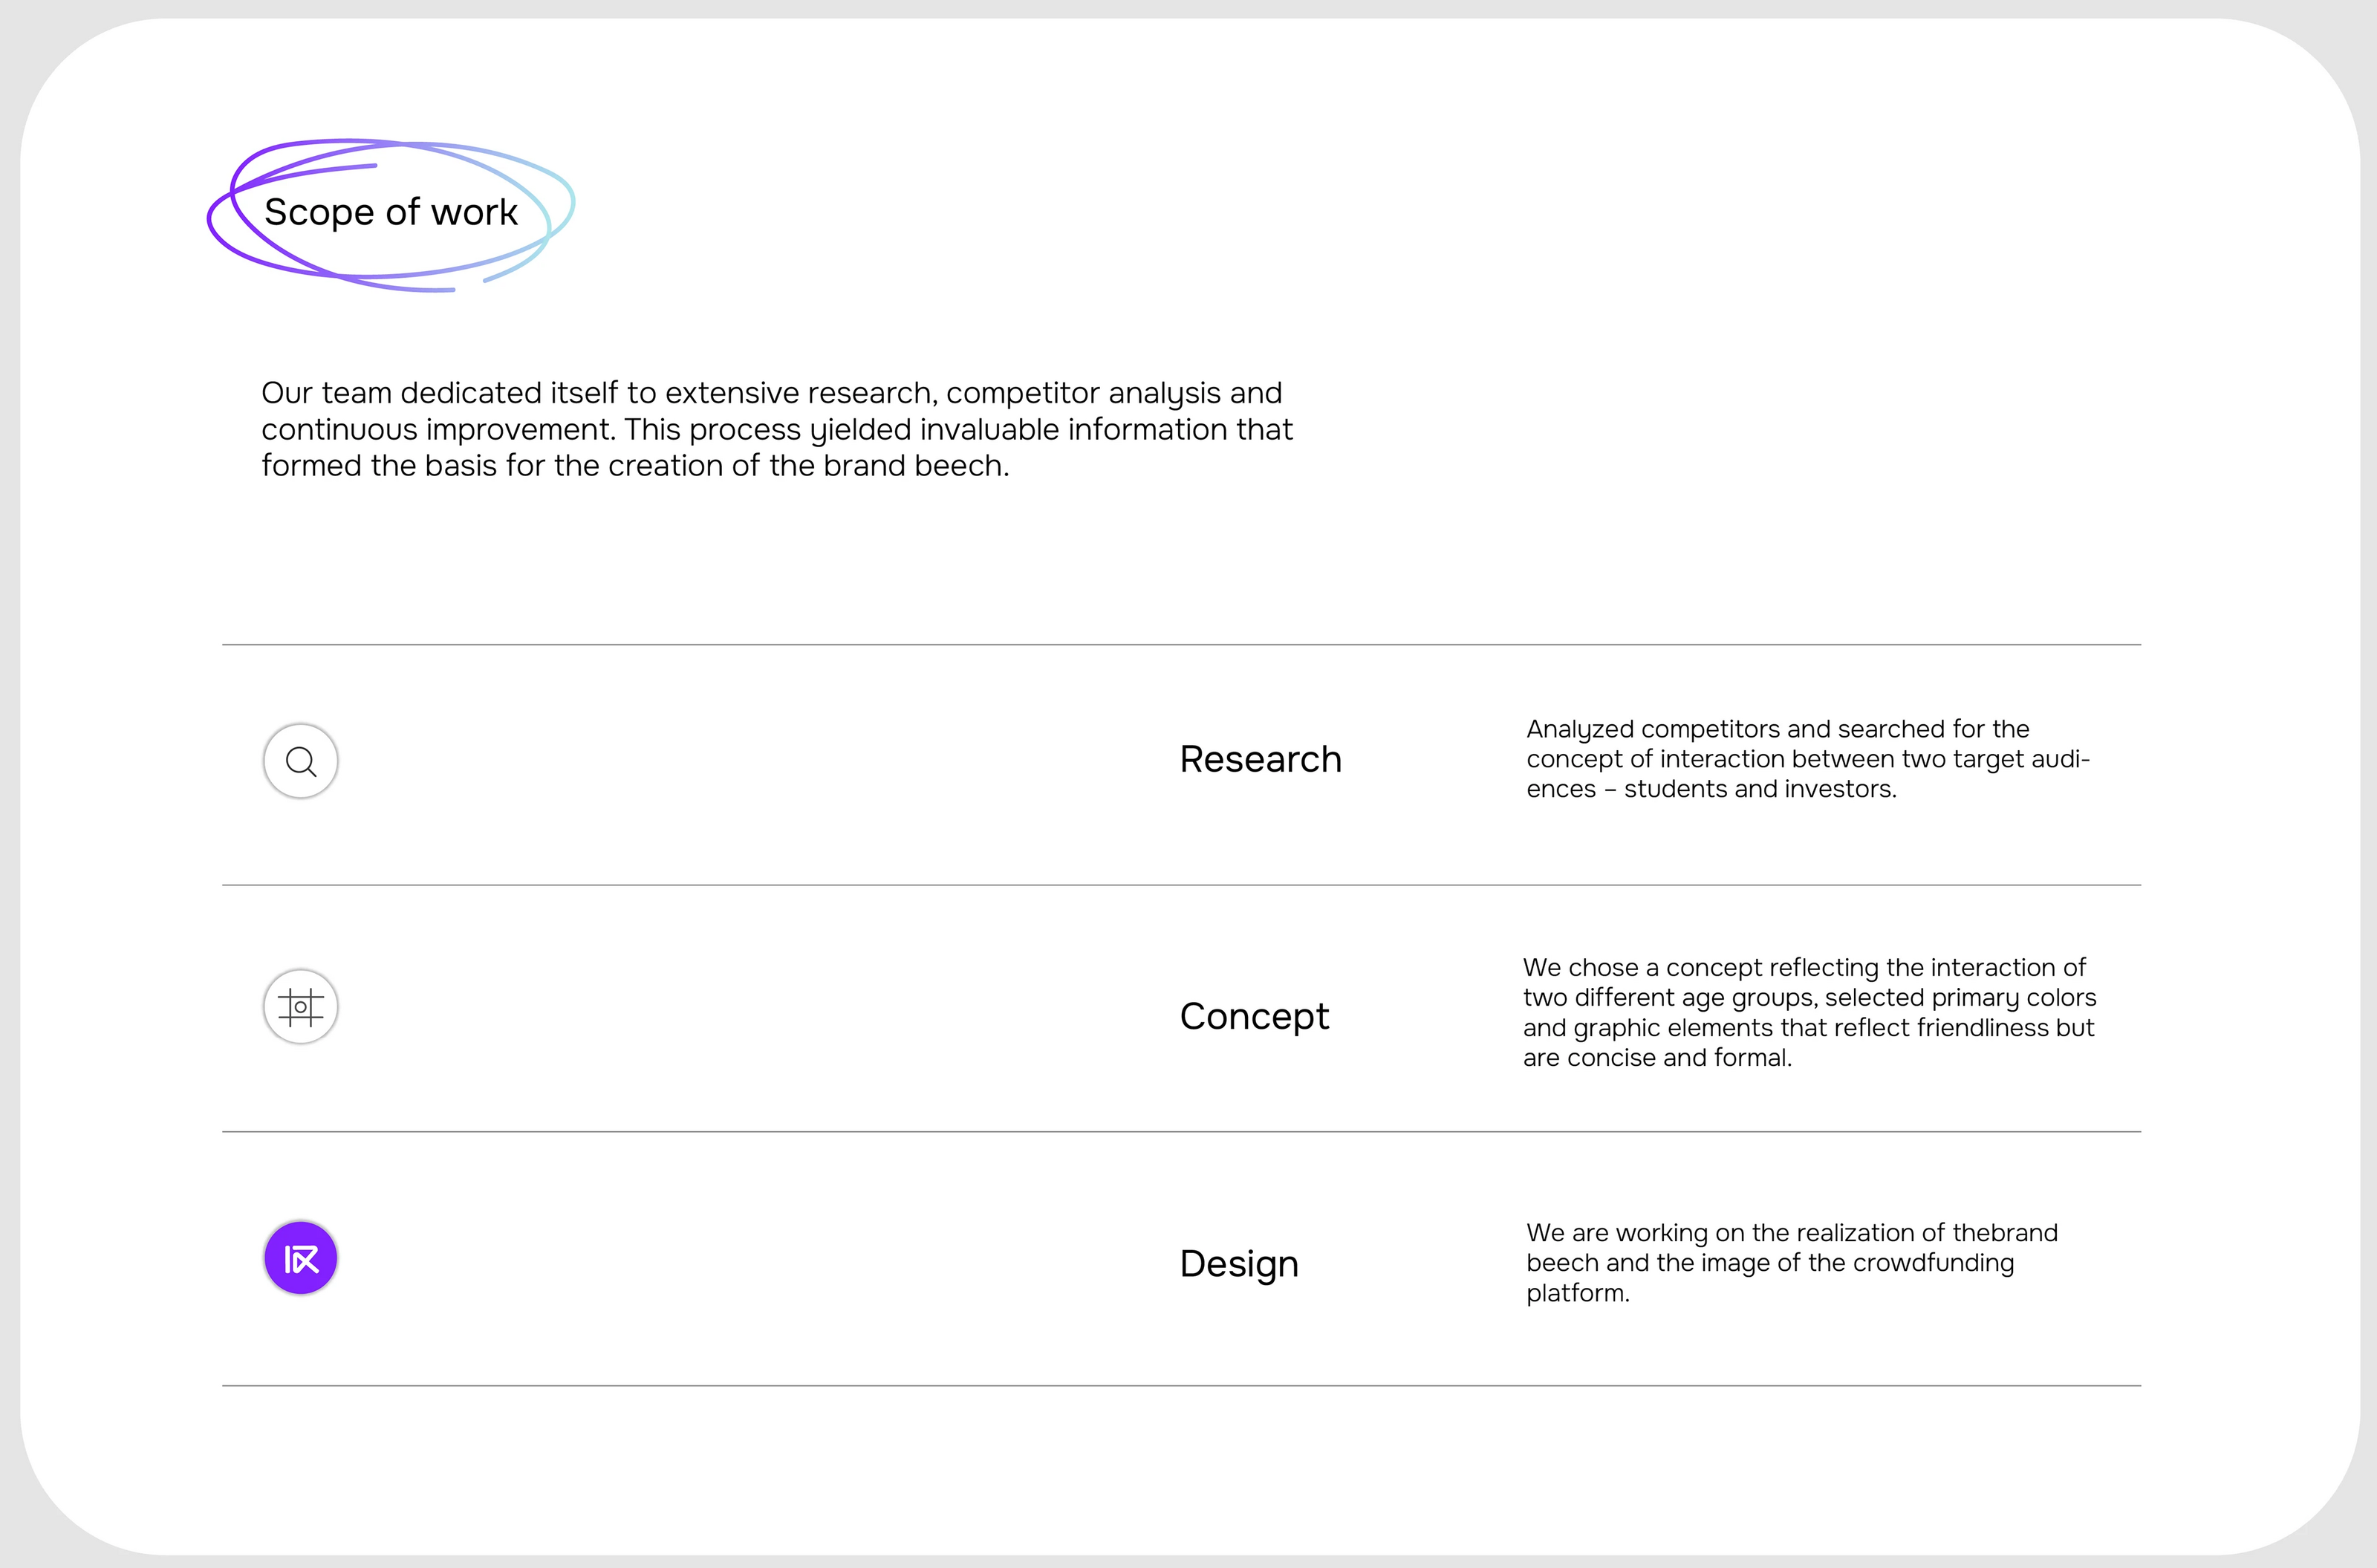Click the grid Concept icon
This screenshot has height=1568, width=2377.
pyautogui.click(x=300, y=1006)
